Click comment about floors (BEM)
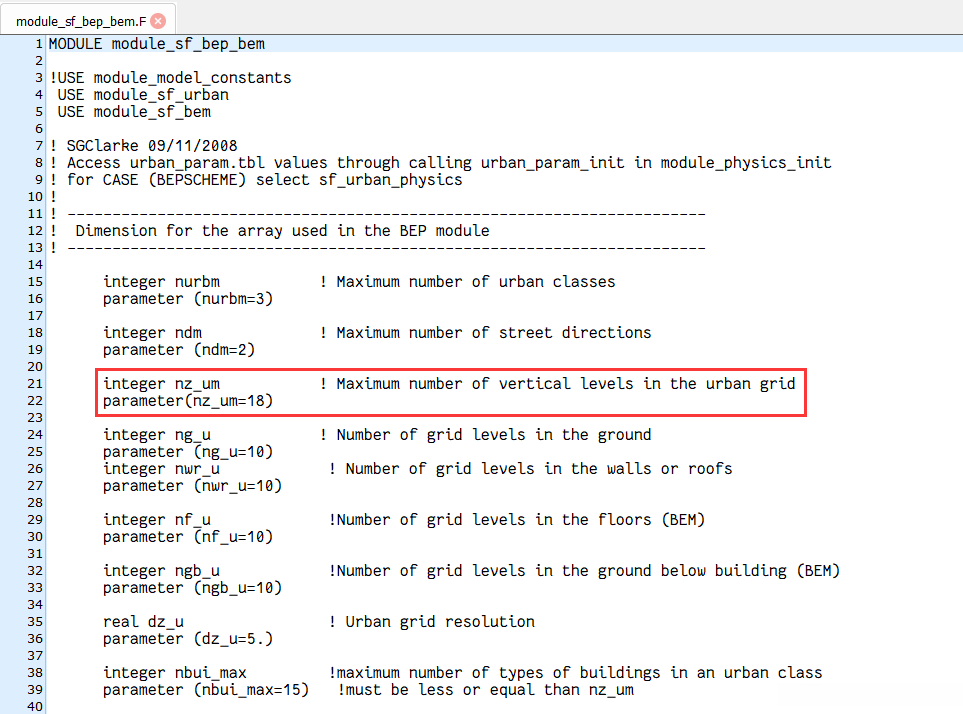This screenshot has width=963, height=714. [x=517, y=520]
